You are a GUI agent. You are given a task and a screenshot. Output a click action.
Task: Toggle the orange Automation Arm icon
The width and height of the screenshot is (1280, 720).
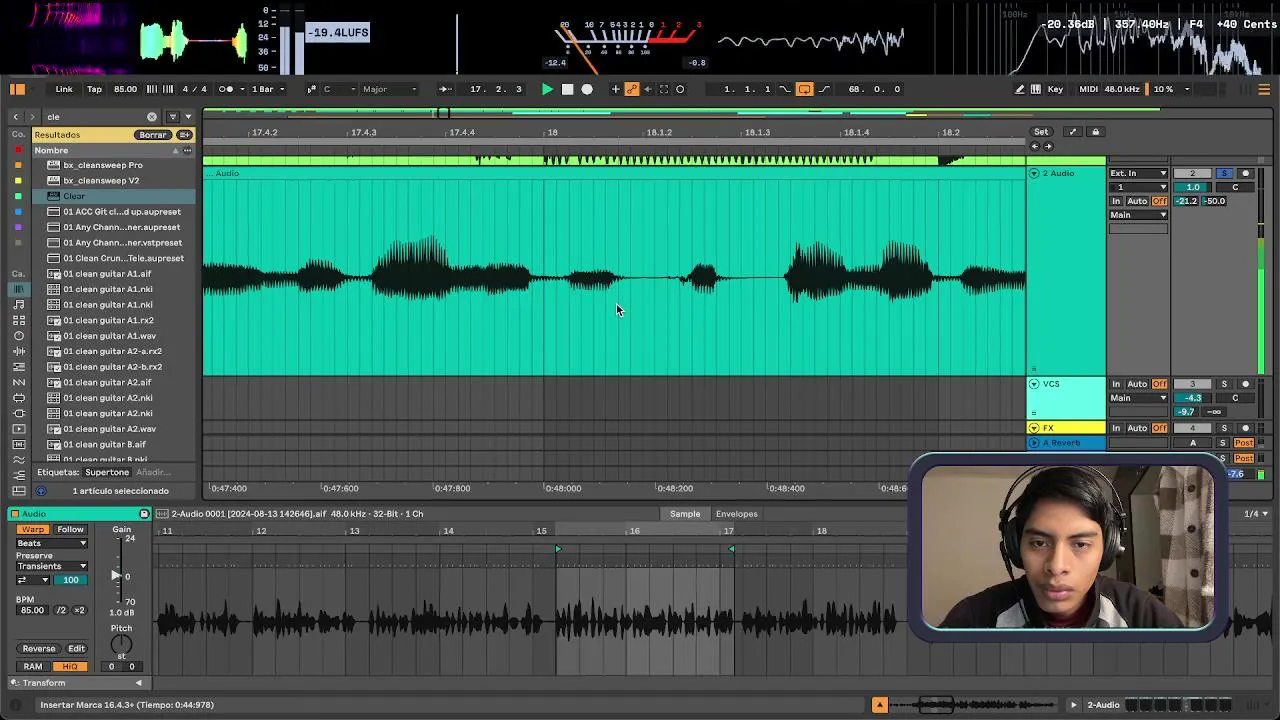coord(631,89)
